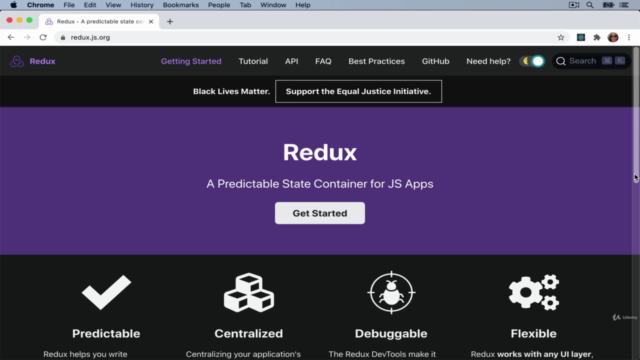
Task: Open the Chrome profile avatar
Action: point(613,37)
